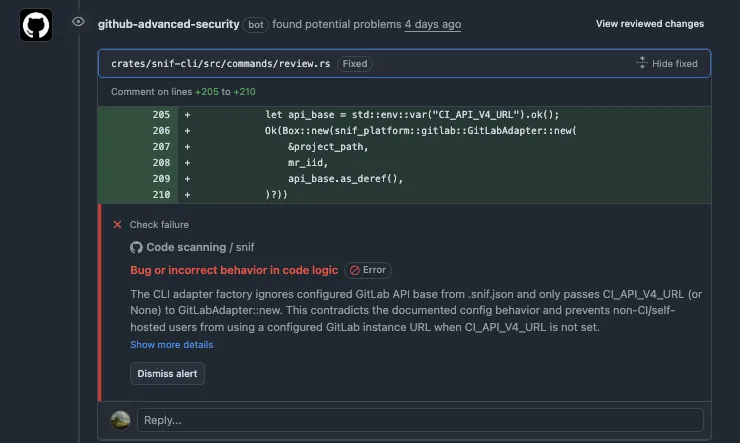Image resolution: width=740 pixels, height=443 pixels.
Task: Click the eye review icon
Action: pos(78,22)
